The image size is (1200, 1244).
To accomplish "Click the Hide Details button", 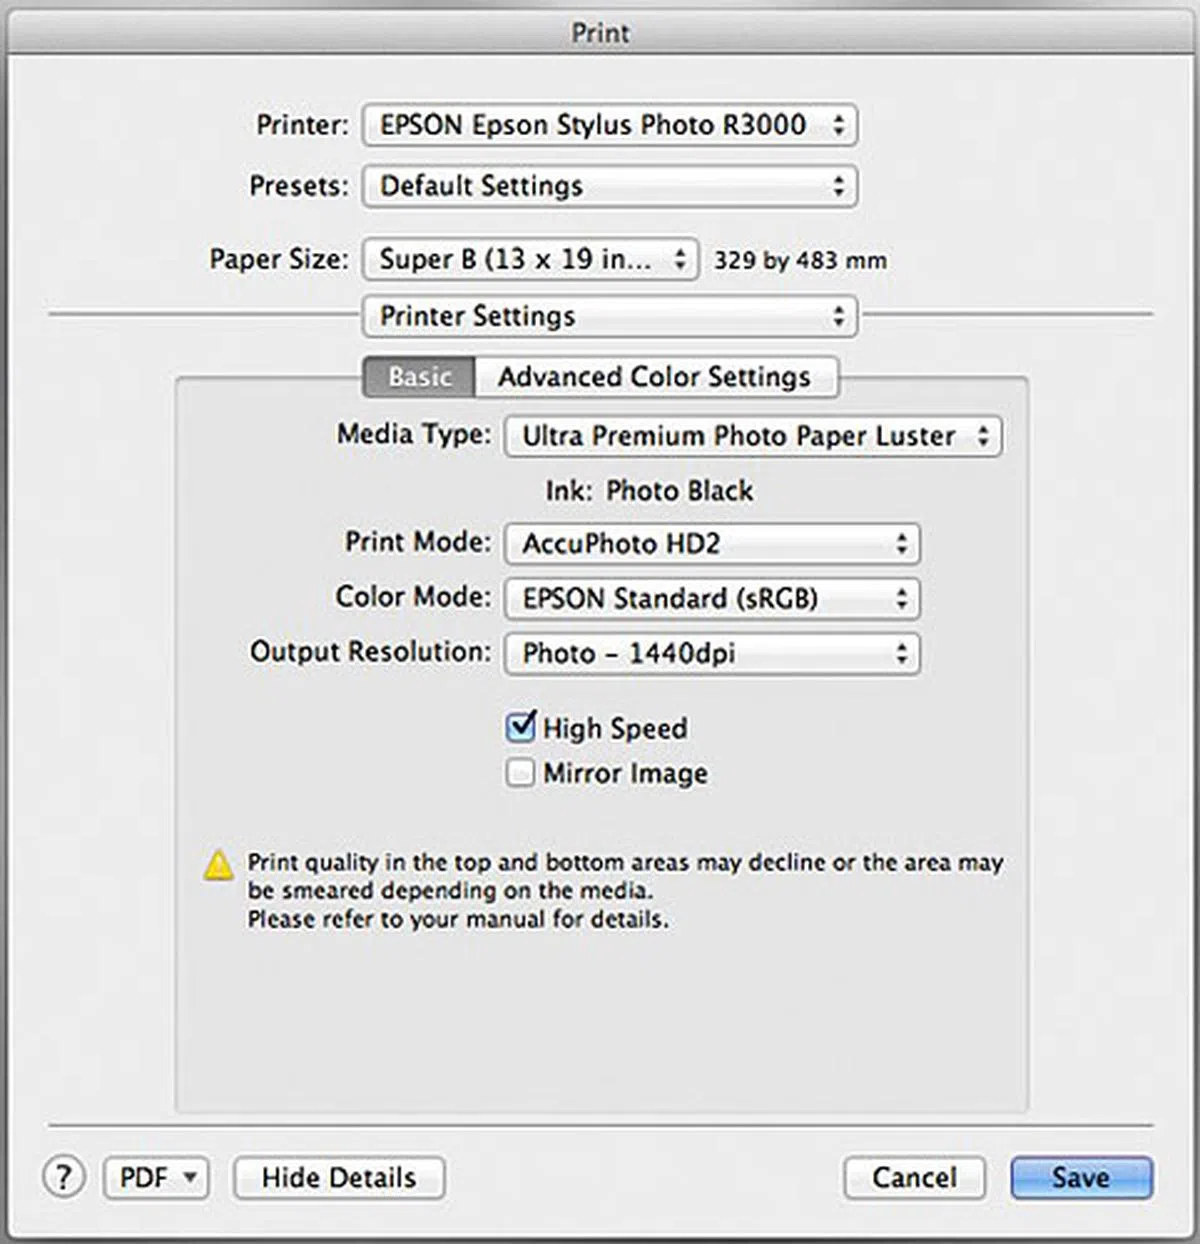I will tap(339, 1178).
